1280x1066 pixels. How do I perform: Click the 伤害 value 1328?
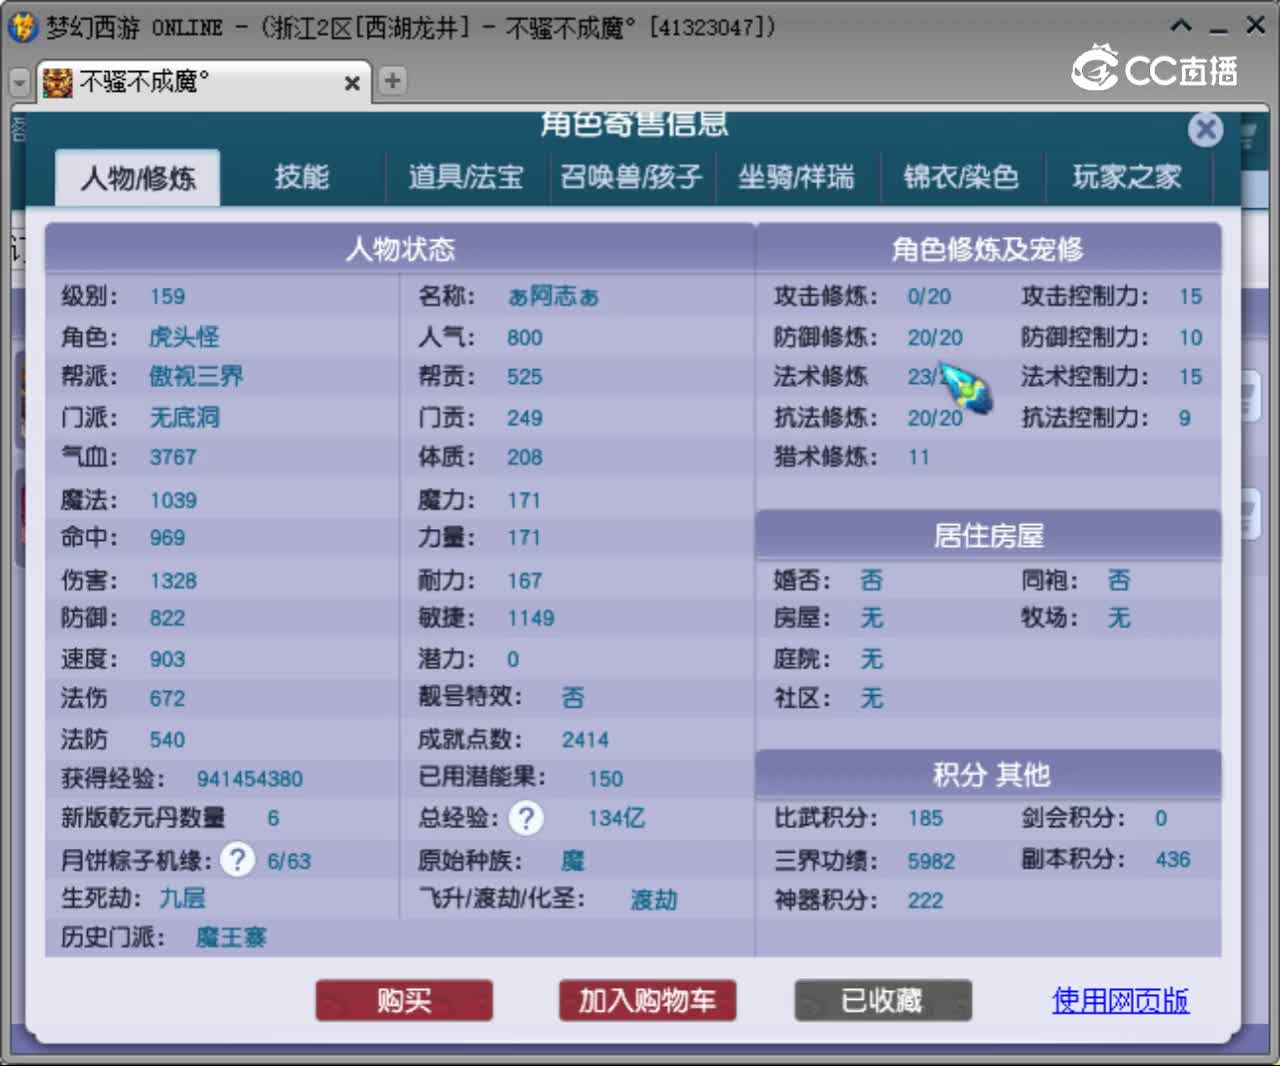click(173, 580)
